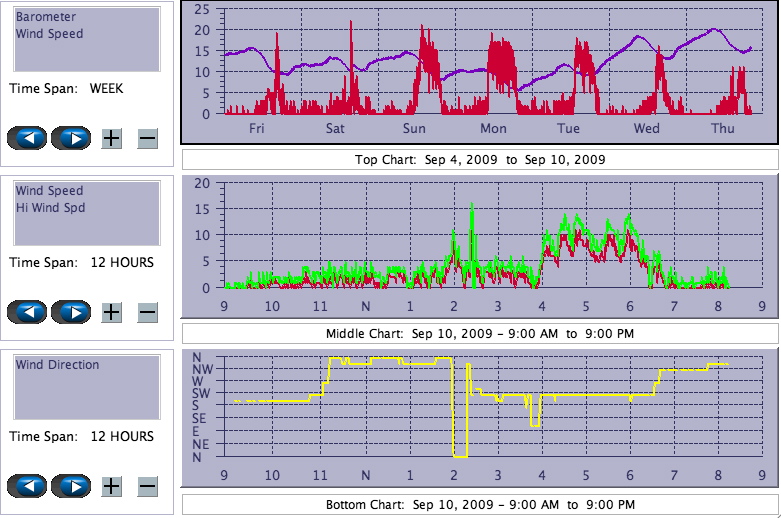
Task: Click the forward arrow for the Wind Direction chart
Action: 71,486
